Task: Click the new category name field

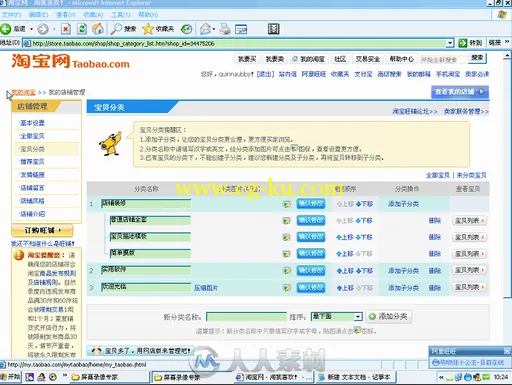Action: point(246,316)
